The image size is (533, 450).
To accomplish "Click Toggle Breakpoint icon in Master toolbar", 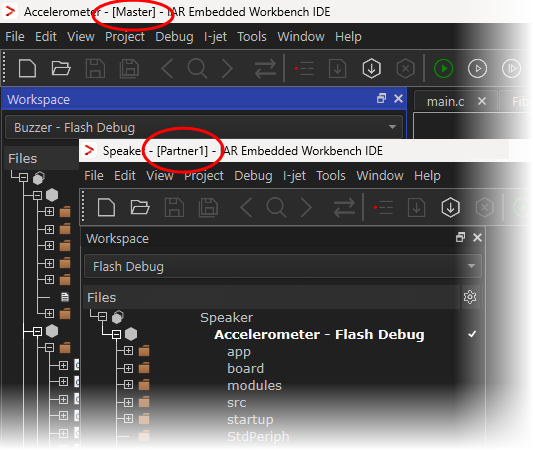I will (x=304, y=68).
